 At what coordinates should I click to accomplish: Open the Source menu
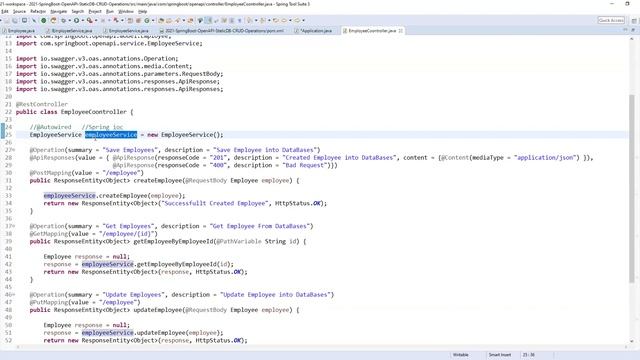coord(19,11)
